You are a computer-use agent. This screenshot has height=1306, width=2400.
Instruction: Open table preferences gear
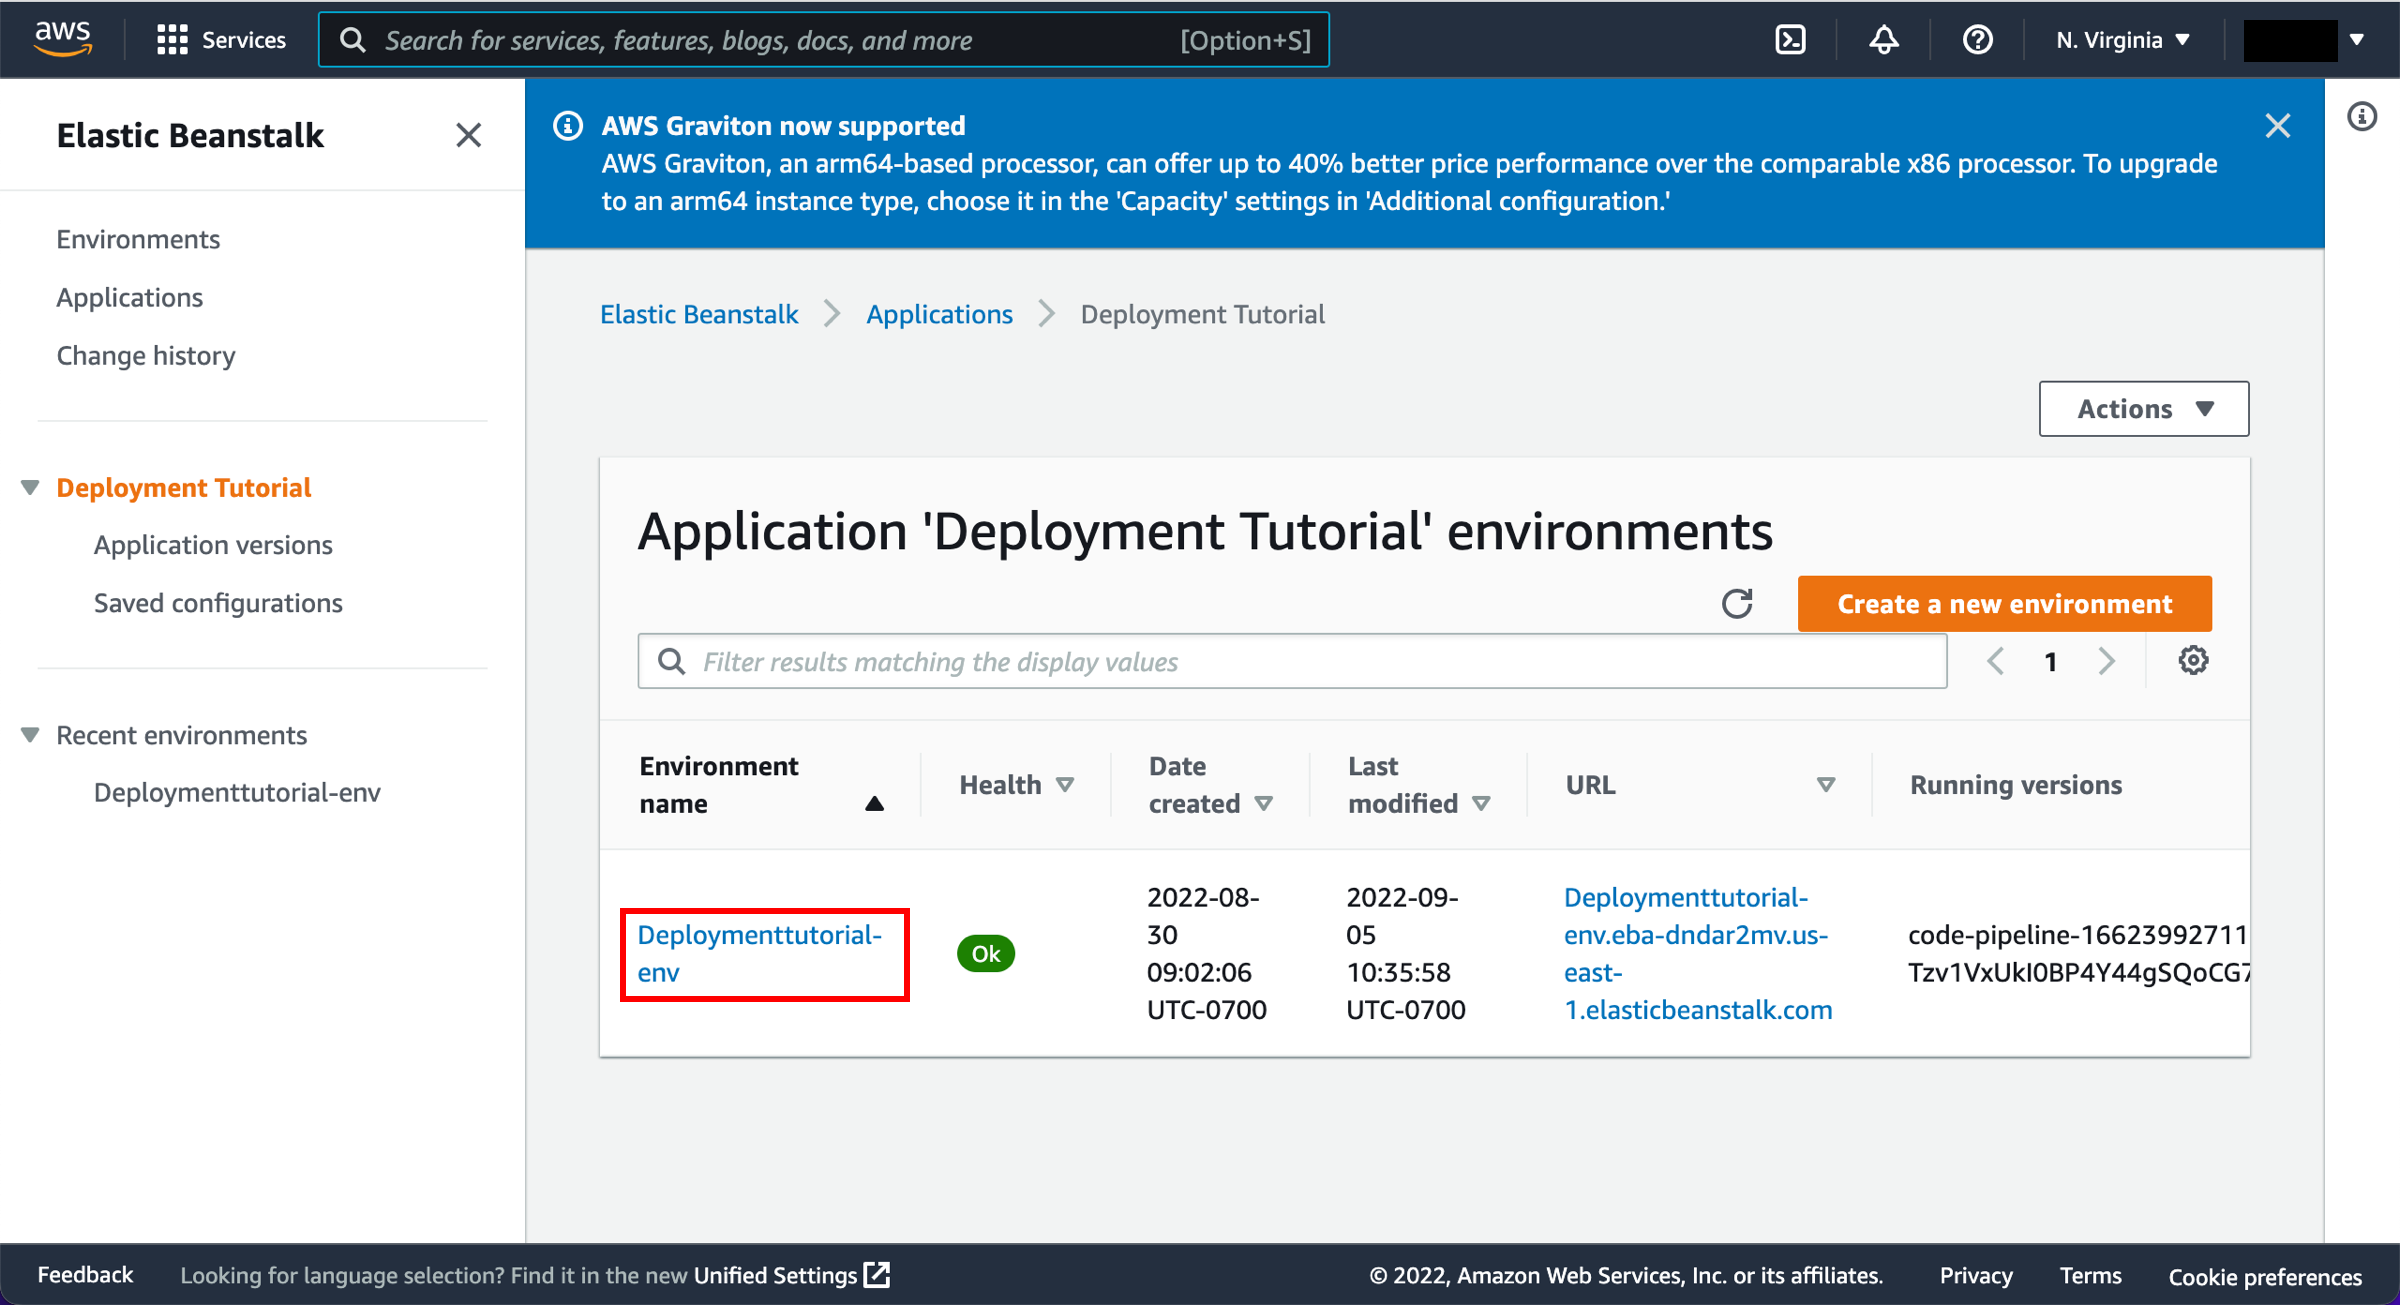tap(2193, 660)
